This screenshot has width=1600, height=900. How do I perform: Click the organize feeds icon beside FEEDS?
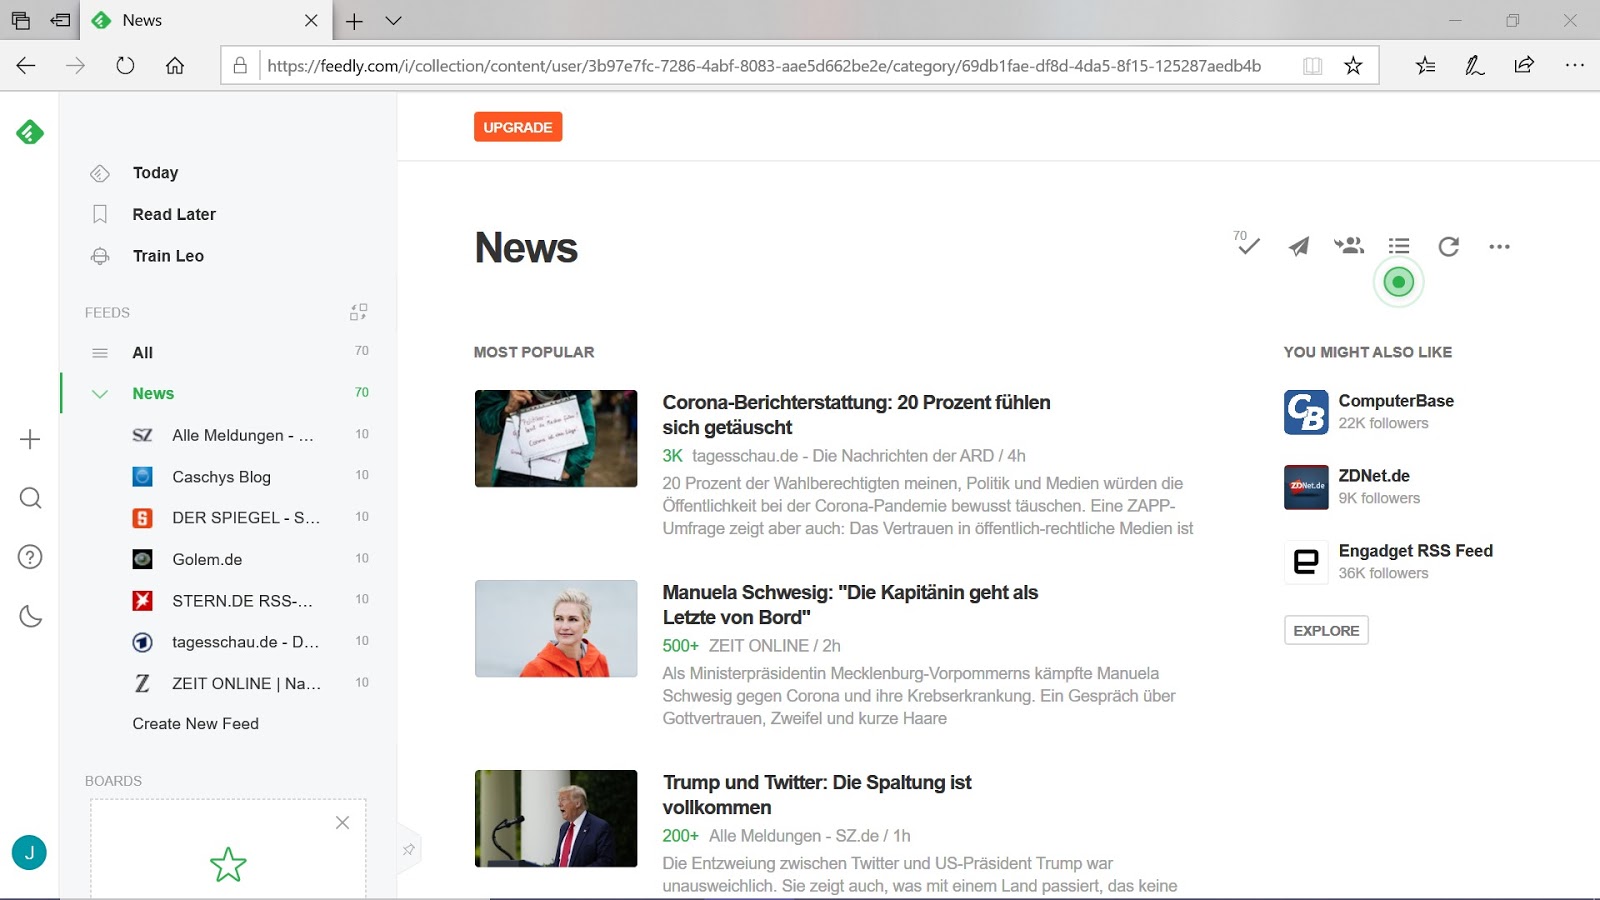pyautogui.click(x=358, y=312)
